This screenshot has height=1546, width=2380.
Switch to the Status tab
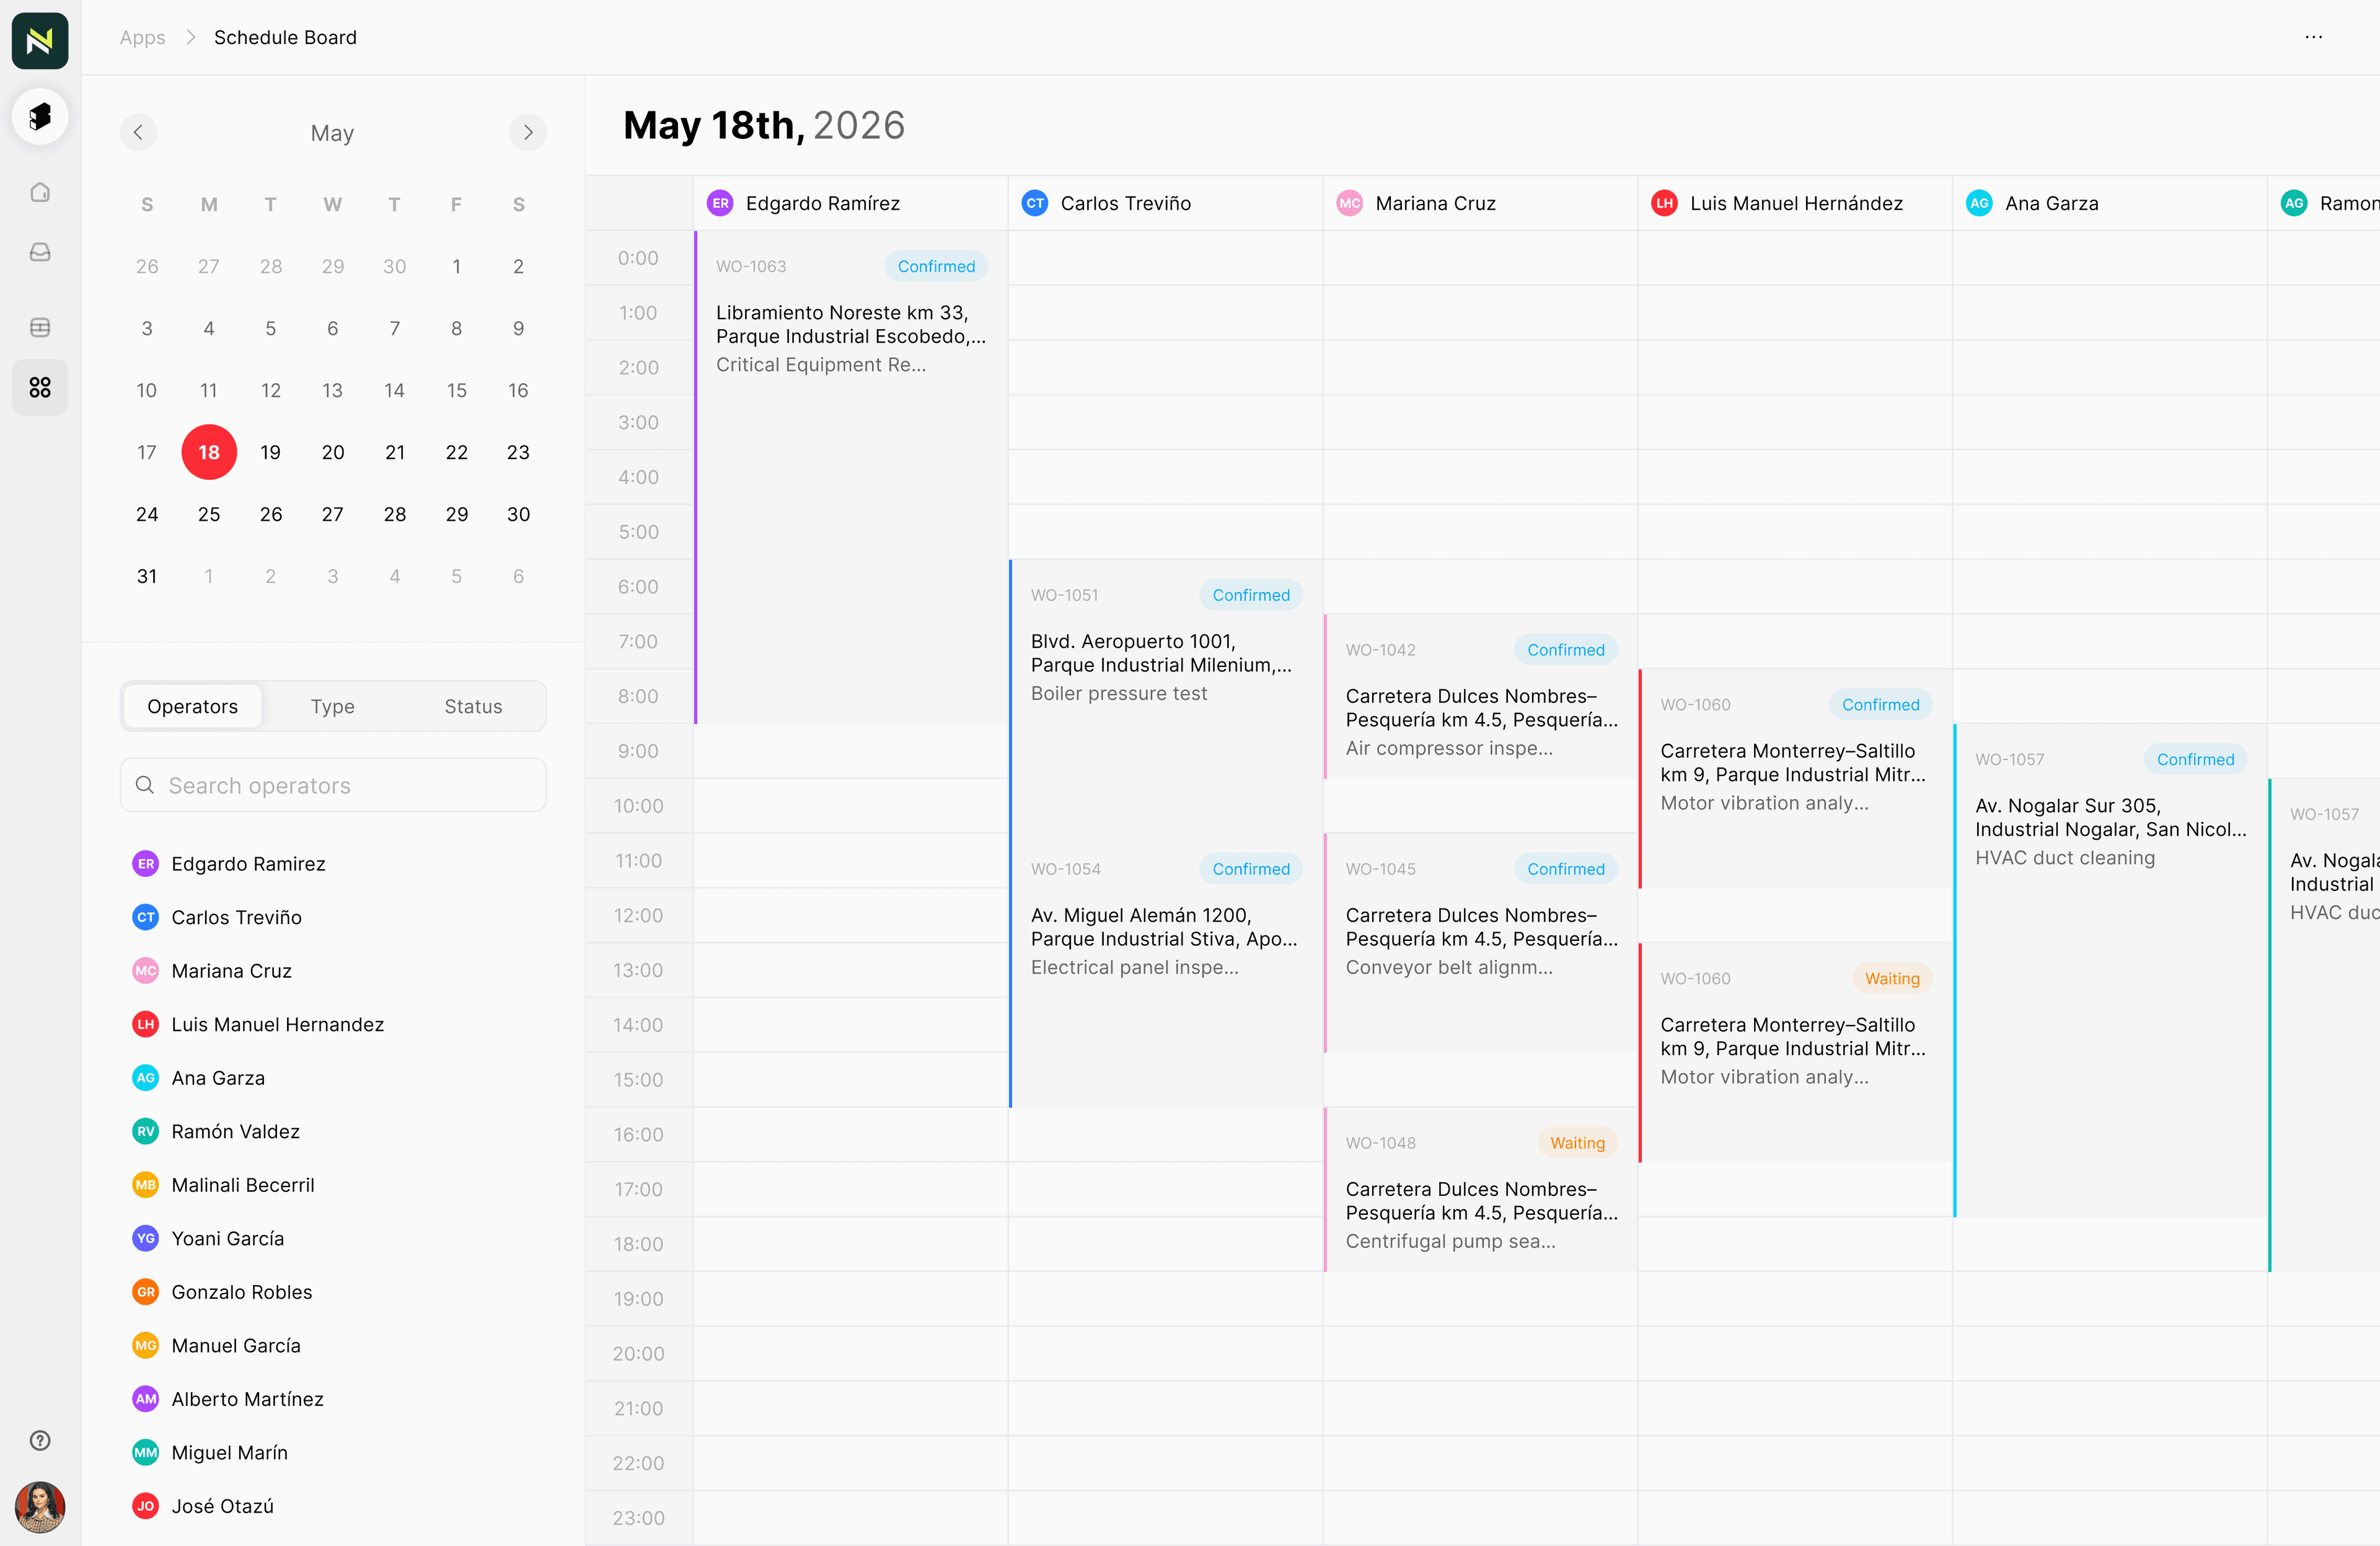point(473,706)
